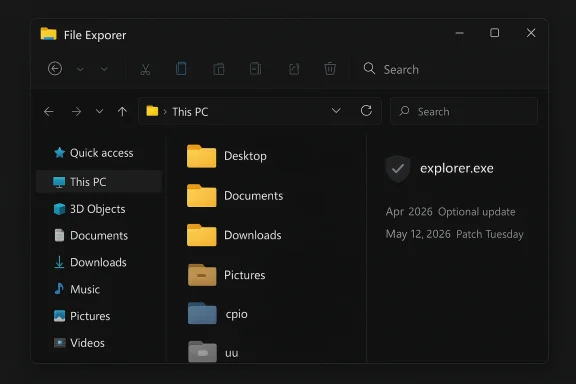Click the Paste clipboard icon
Viewport: 576px width, 384px height.
(219, 69)
